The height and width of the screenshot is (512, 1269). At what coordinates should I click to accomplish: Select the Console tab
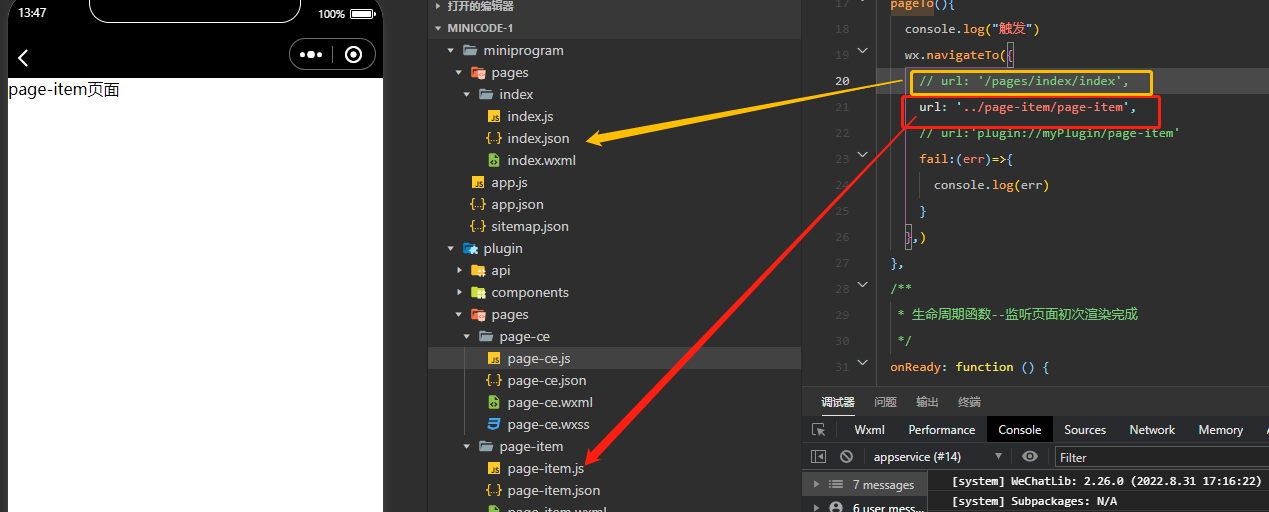pyautogui.click(x=1020, y=430)
